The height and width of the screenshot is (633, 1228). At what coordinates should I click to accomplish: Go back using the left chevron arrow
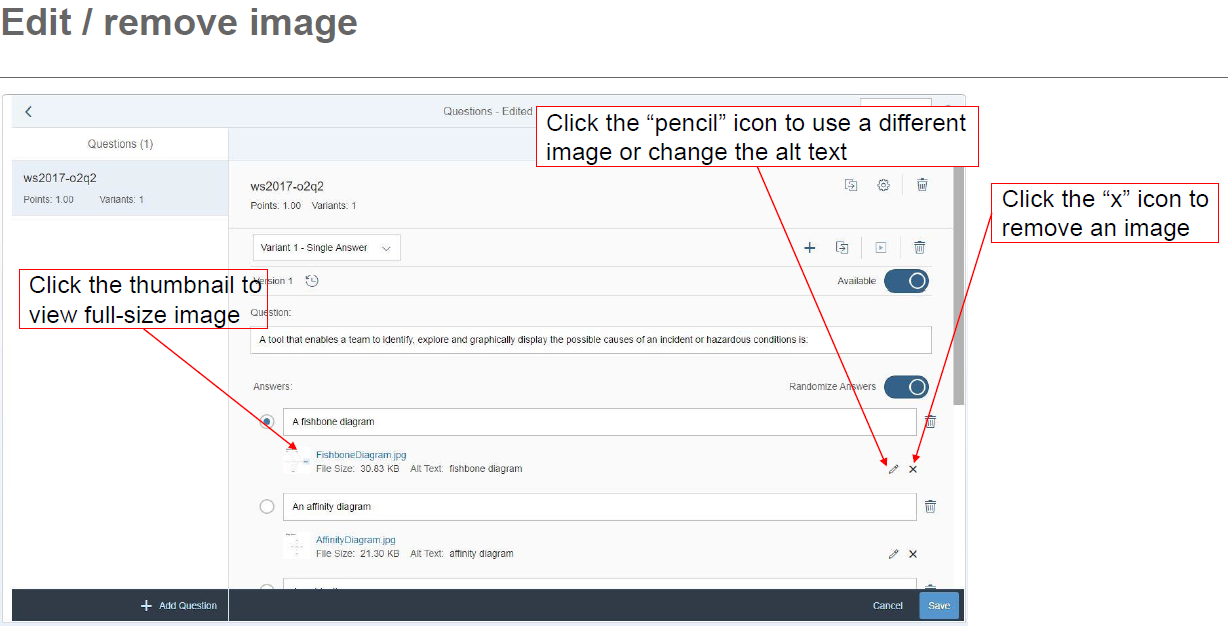click(x=28, y=112)
